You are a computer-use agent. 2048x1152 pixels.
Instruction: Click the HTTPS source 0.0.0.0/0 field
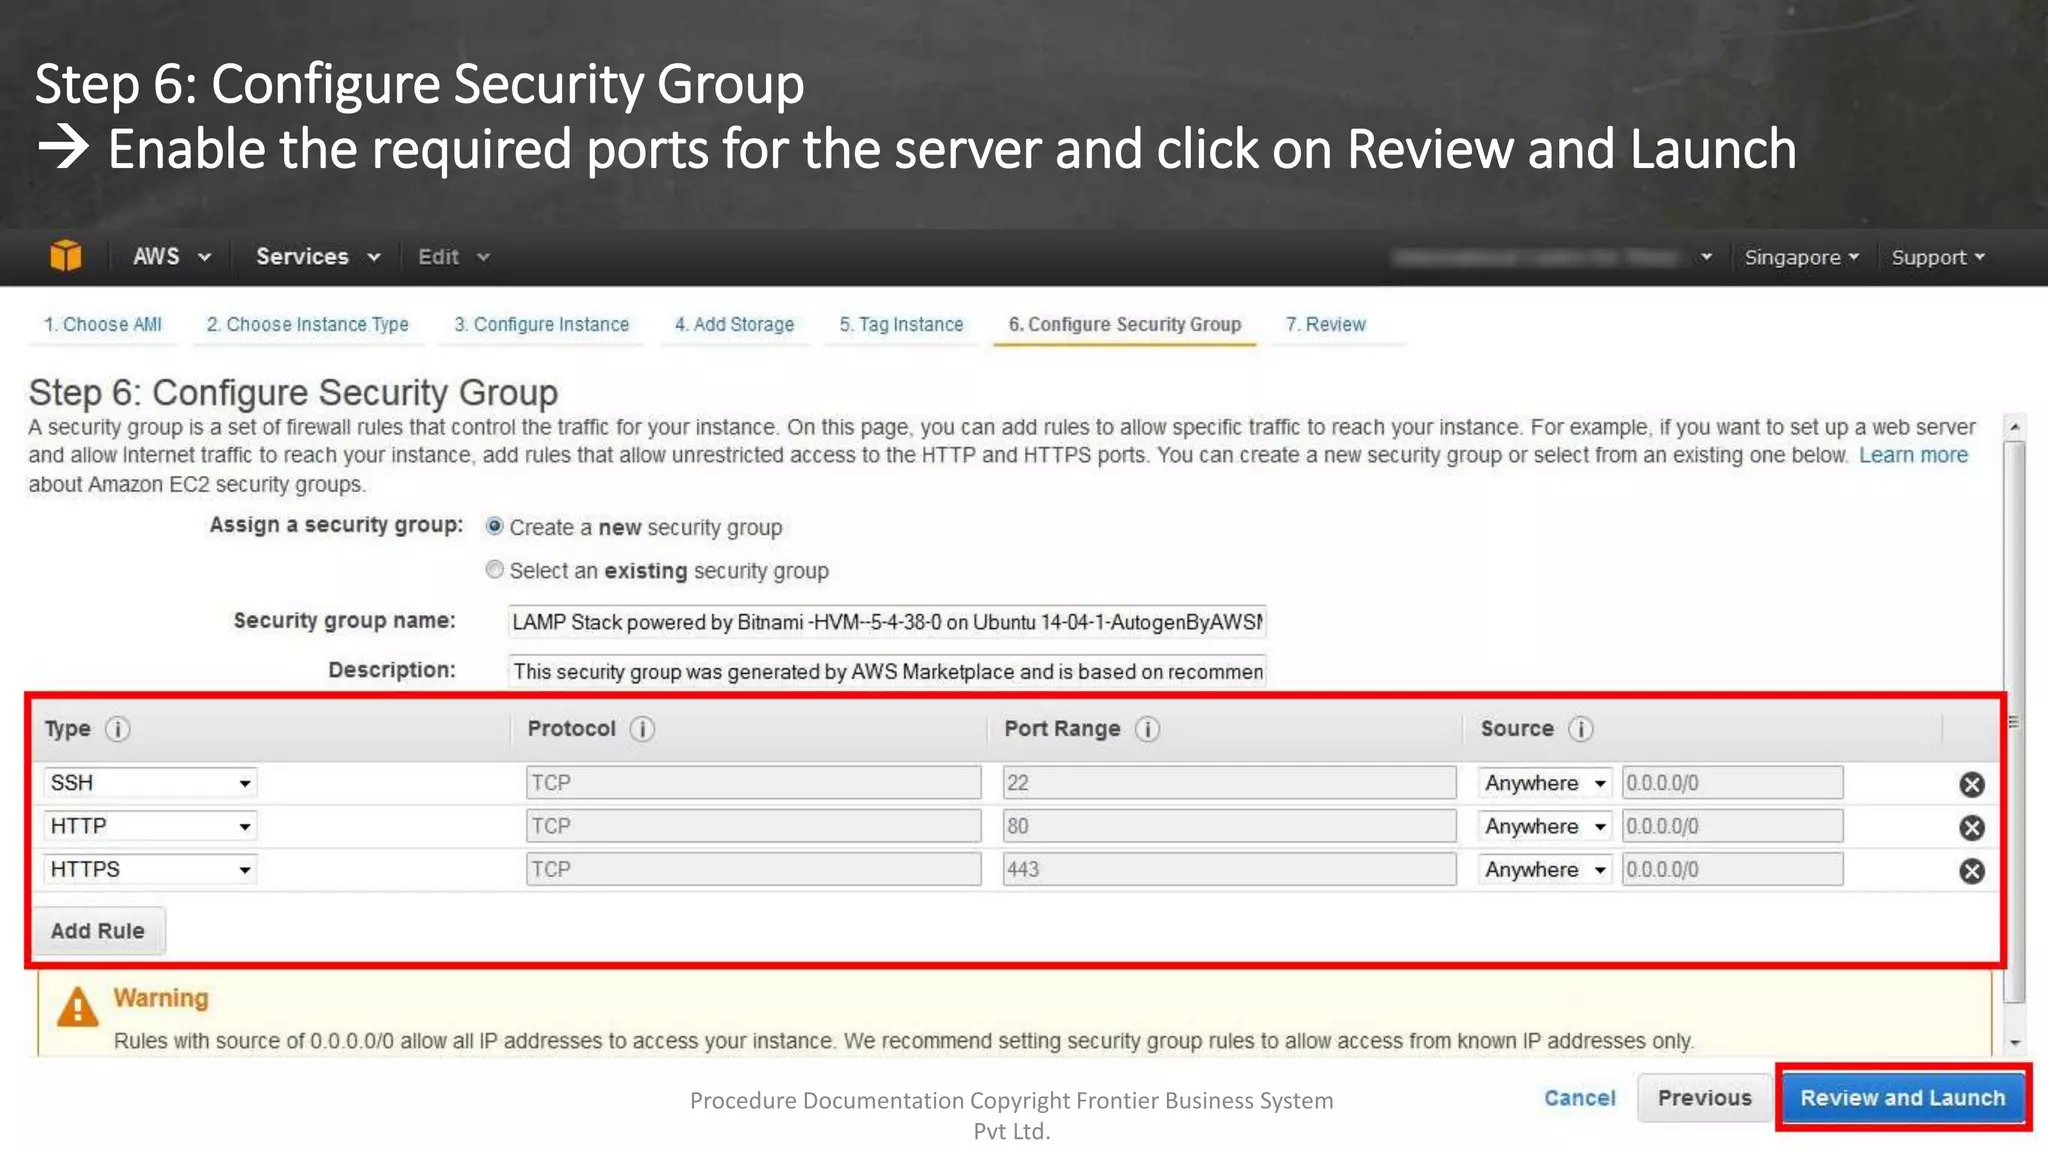point(1732,869)
